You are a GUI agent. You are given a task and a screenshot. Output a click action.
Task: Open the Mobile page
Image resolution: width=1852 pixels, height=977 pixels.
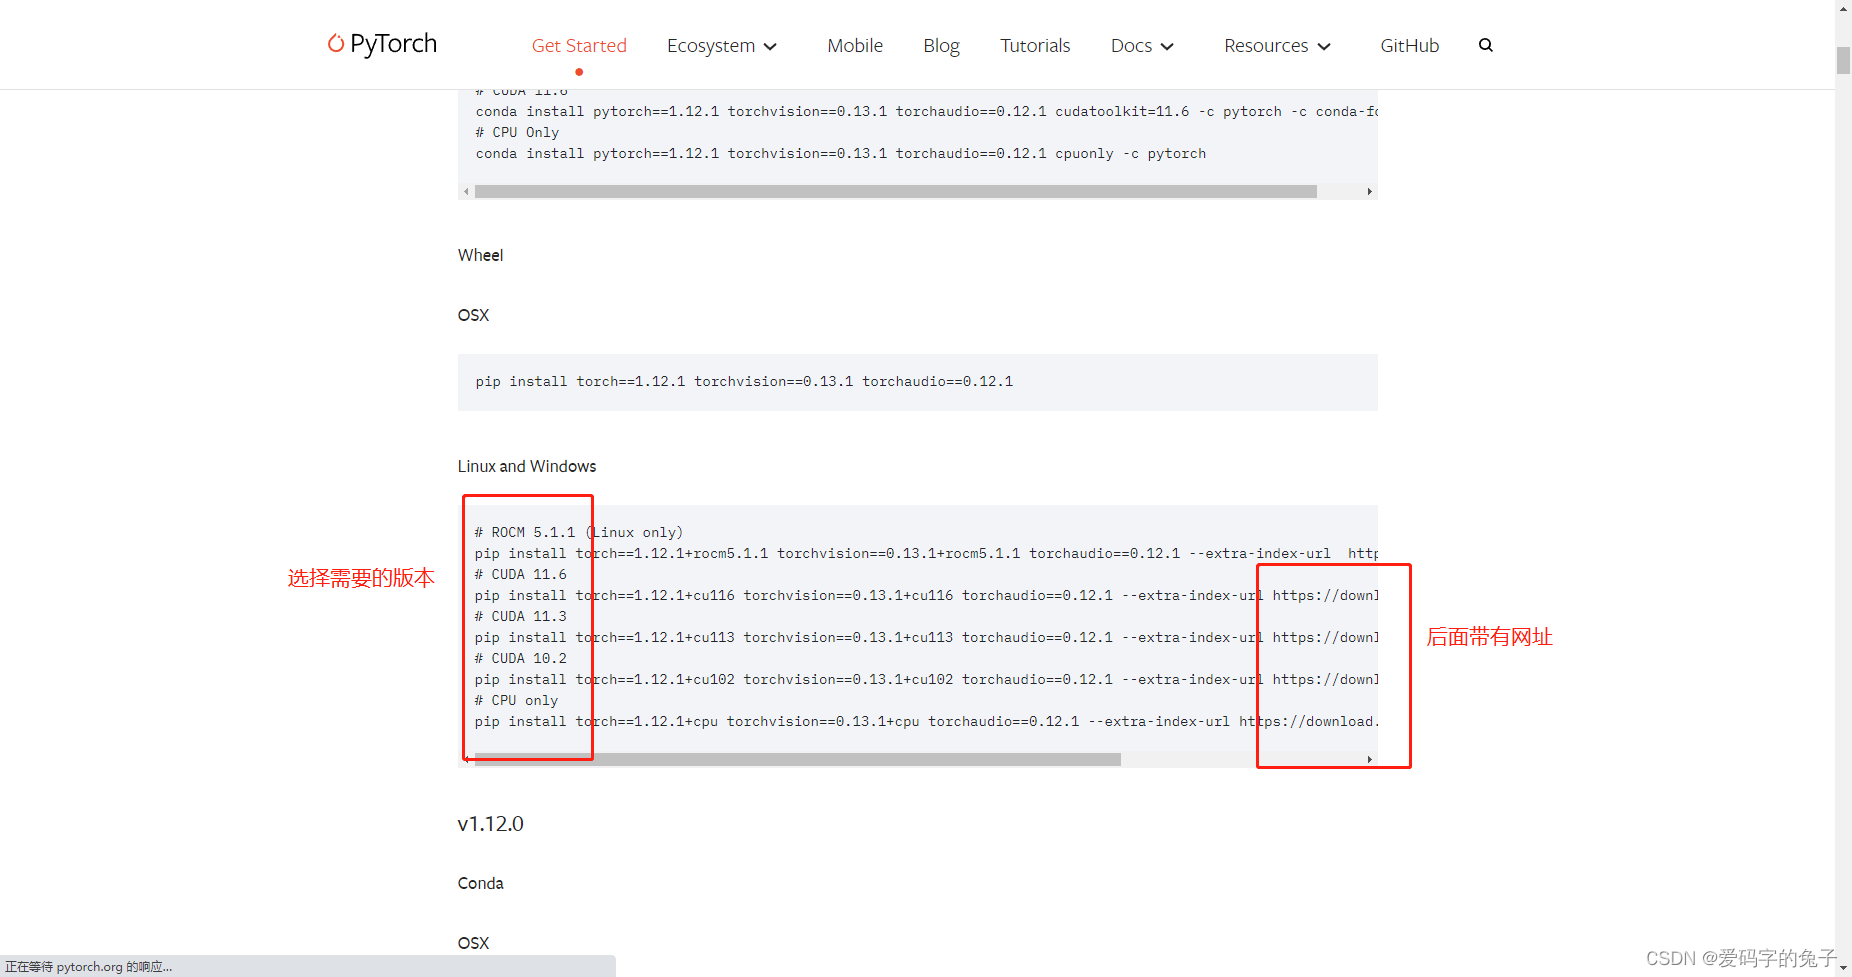tap(855, 45)
